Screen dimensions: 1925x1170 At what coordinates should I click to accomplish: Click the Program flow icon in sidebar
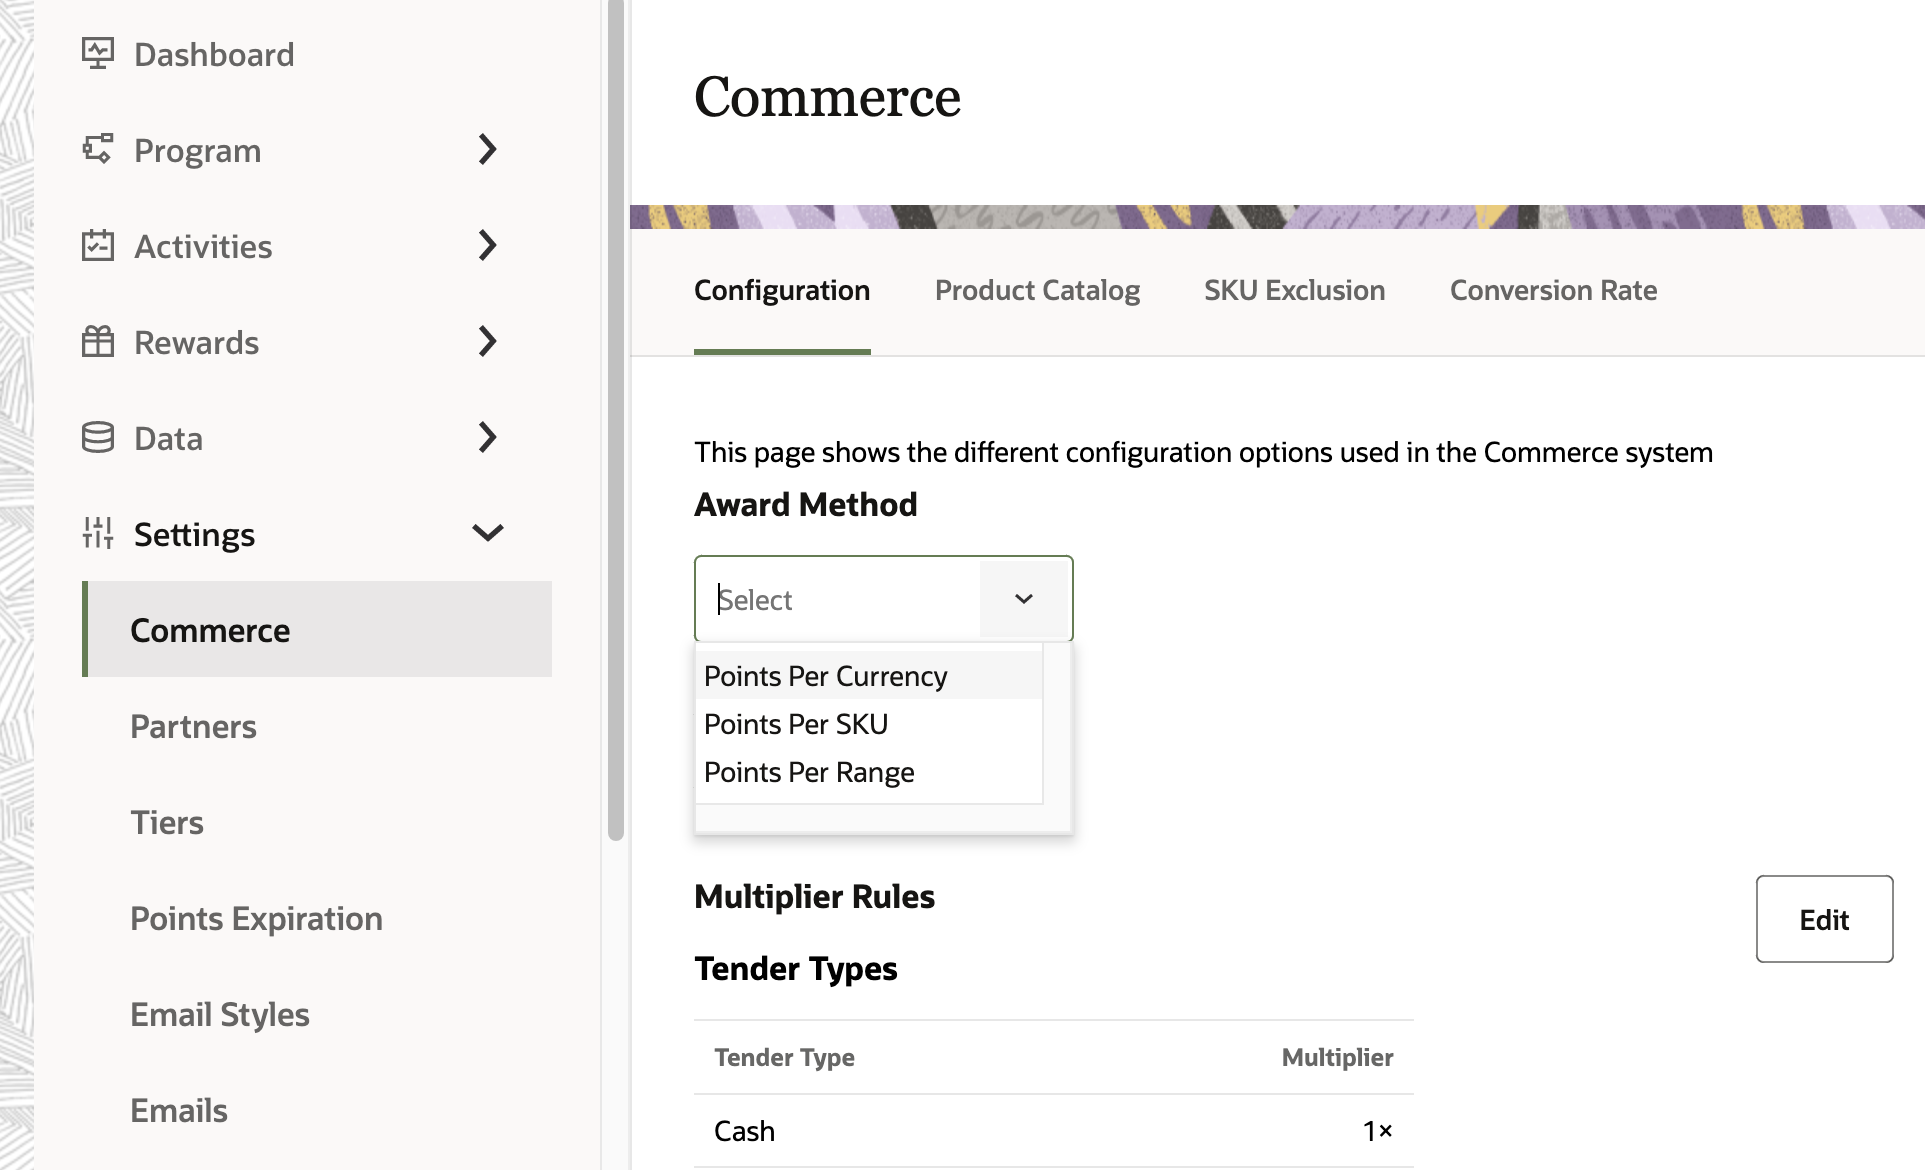(97, 149)
